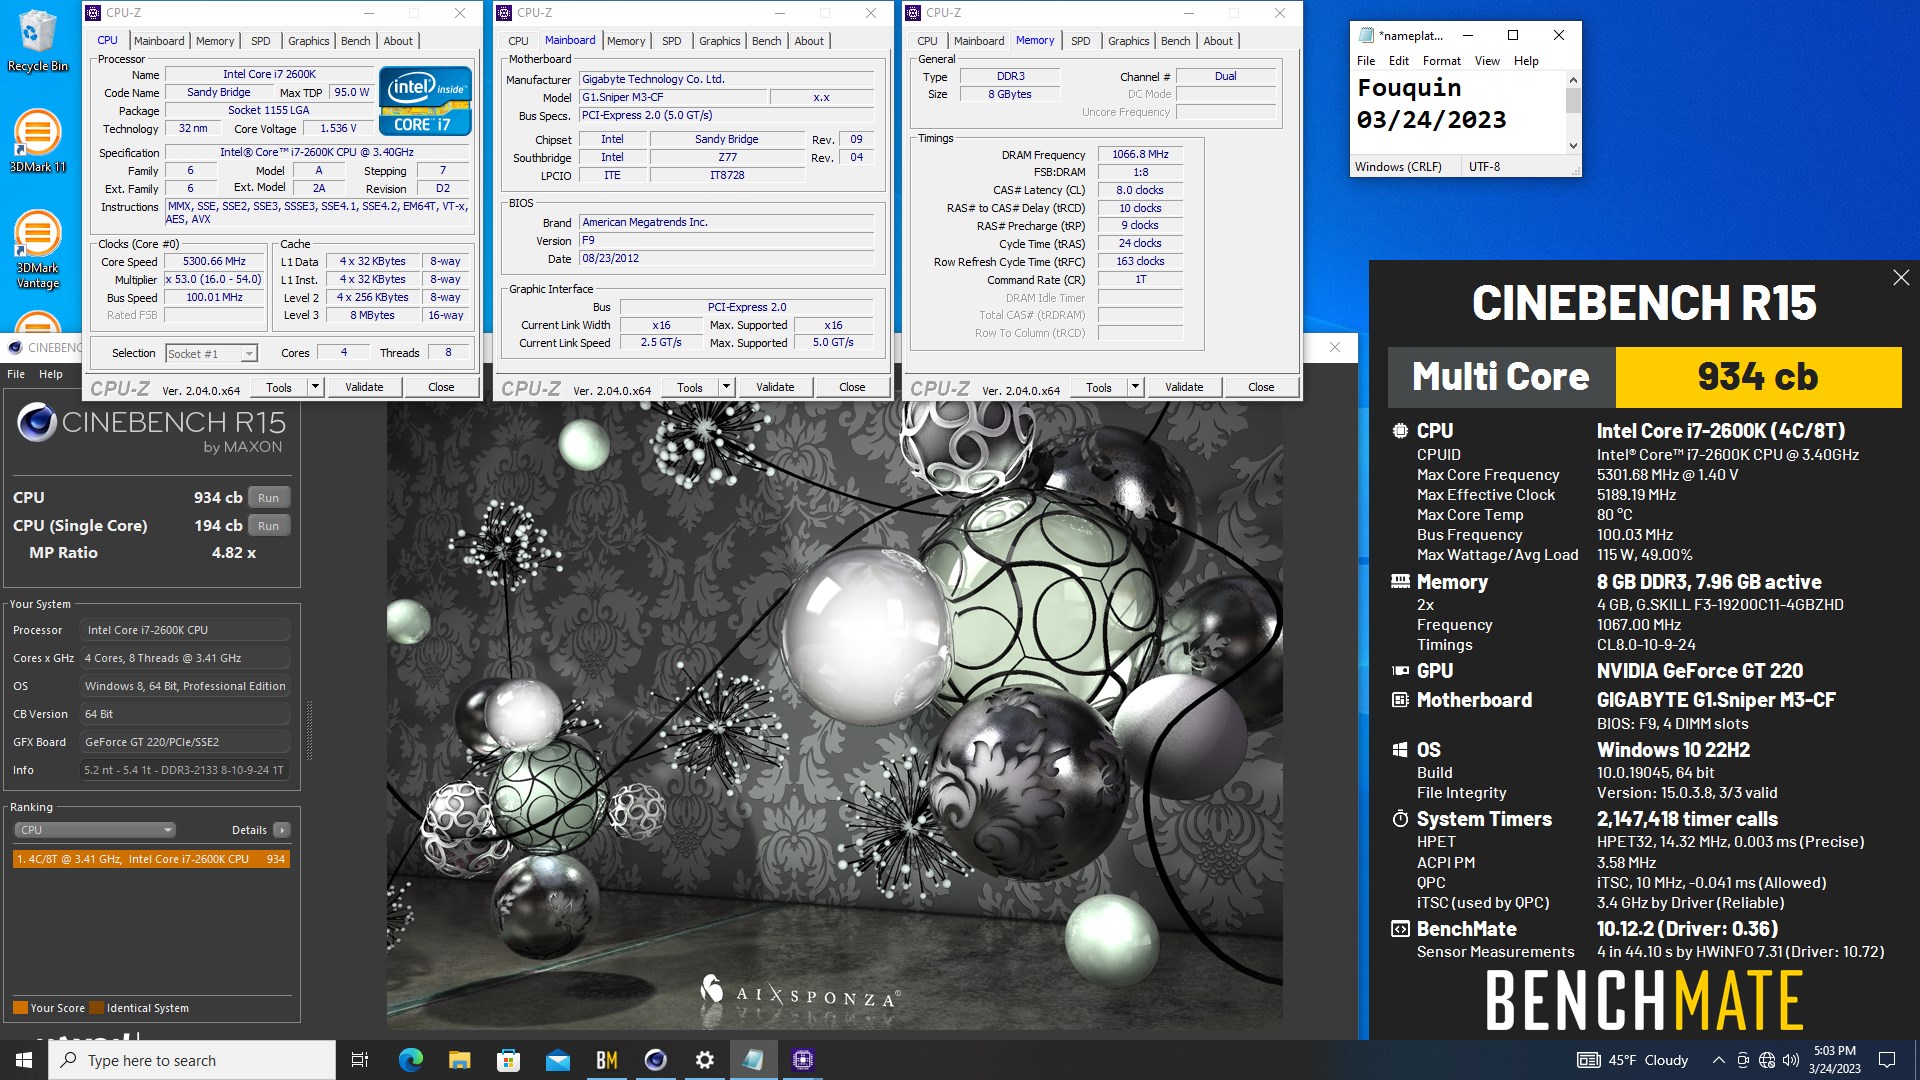This screenshot has height=1080, width=1920.
Task: Open Tools dropdown arrow in Memory window
Action: click(x=1135, y=387)
